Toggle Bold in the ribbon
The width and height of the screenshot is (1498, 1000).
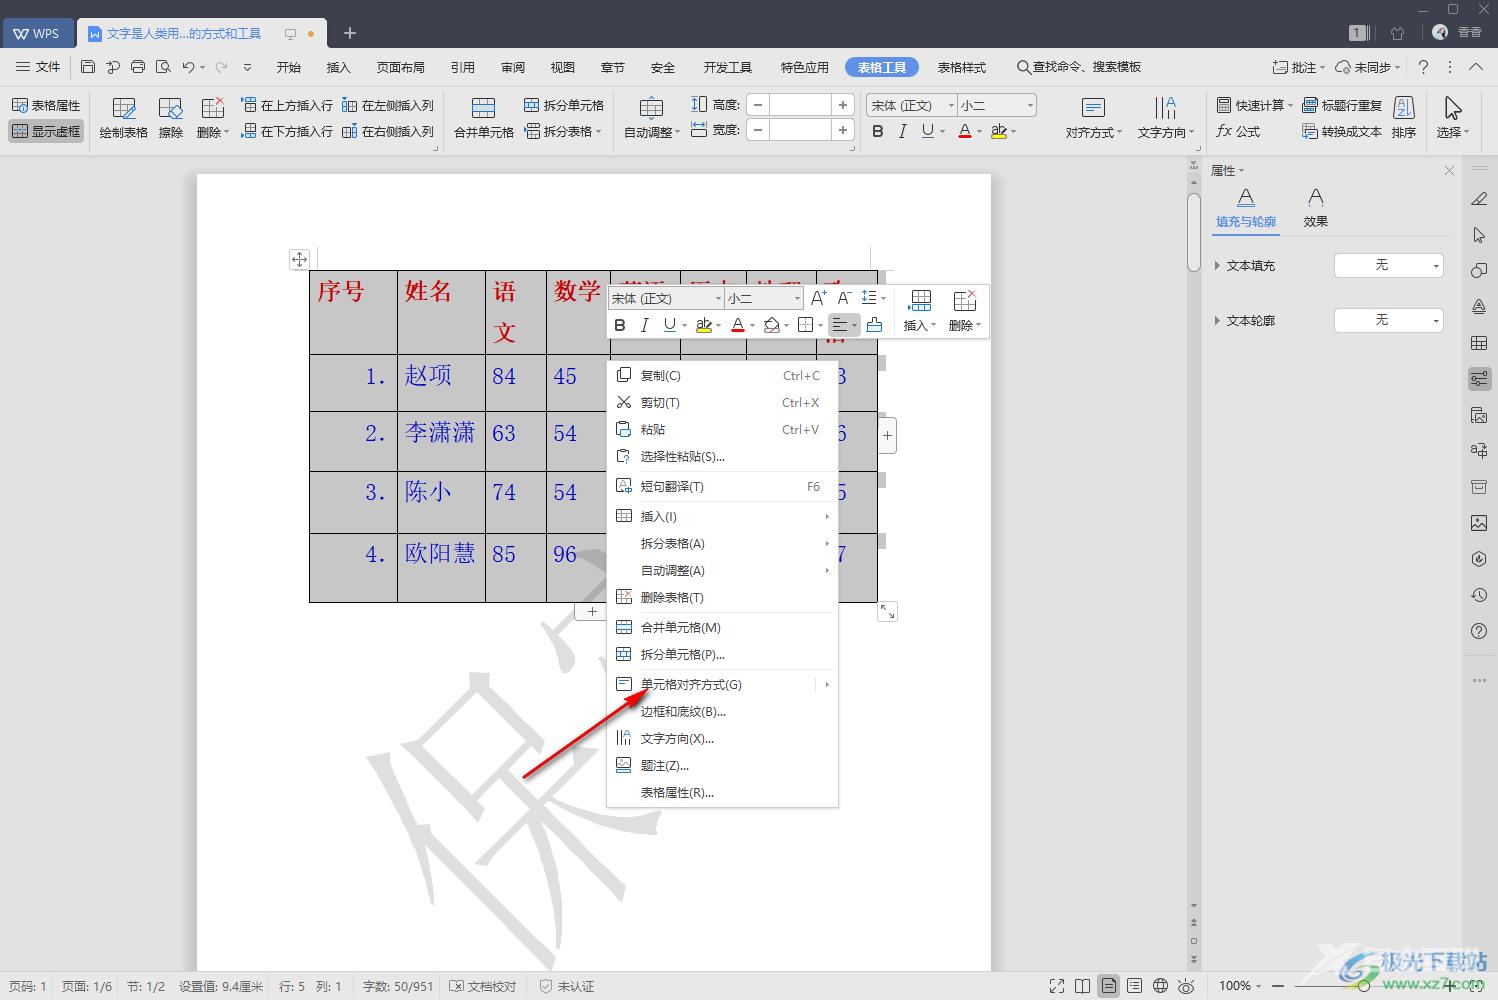[x=878, y=131]
